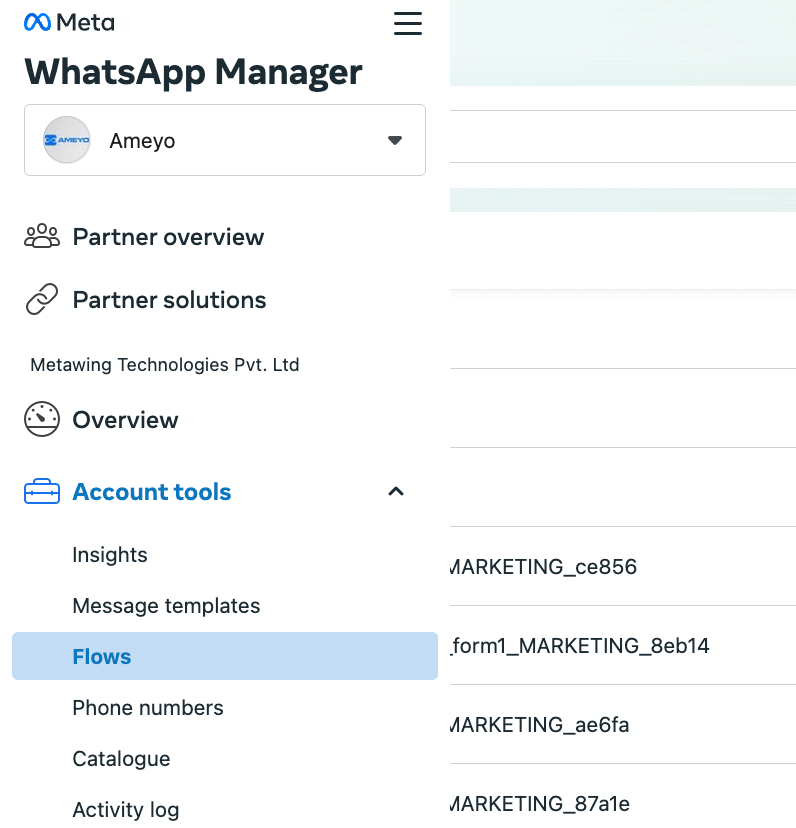Collapse Account tools with chevron
This screenshot has width=796, height=828.
coord(396,492)
